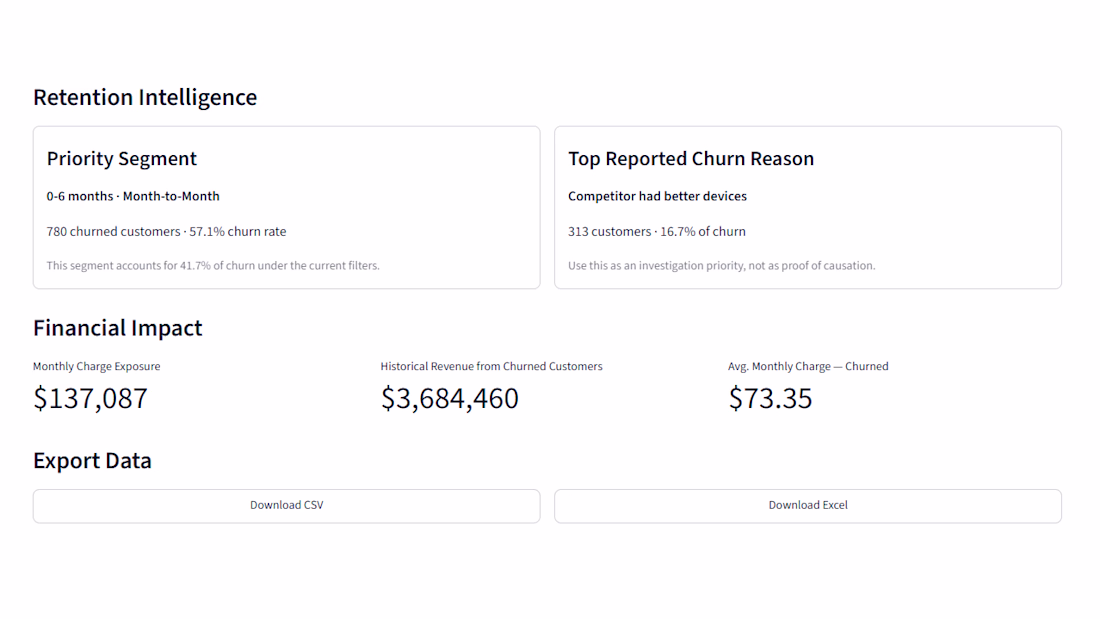Click the note about 41.7% of churn
Screen dimensions: 1100x619
(213, 265)
